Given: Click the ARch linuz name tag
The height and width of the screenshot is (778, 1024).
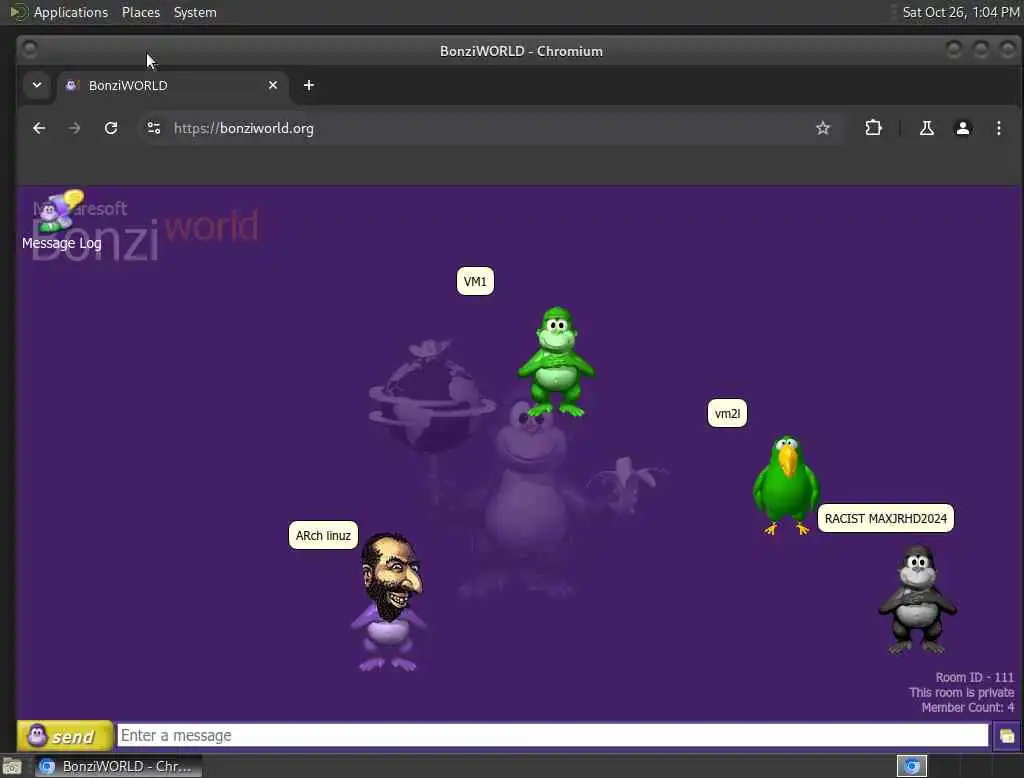Looking at the screenshot, I should pyautogui.click(x=323, y=536).
